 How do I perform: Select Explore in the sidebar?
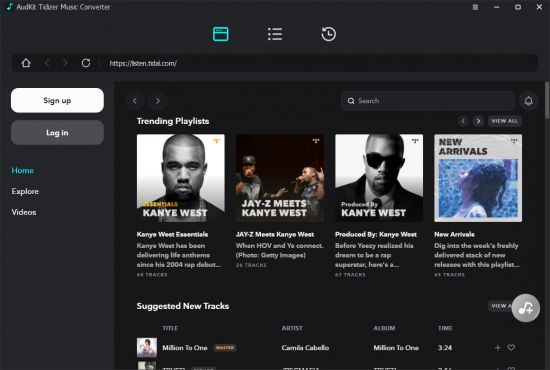(x=25, y=191)
